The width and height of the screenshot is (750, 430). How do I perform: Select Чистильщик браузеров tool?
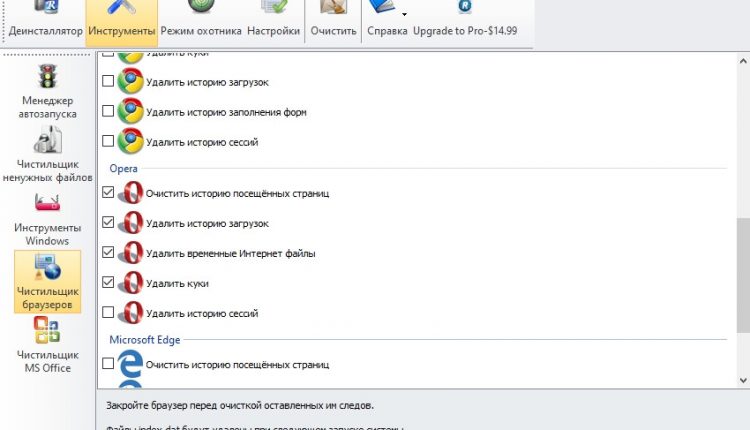click(47, 282)
